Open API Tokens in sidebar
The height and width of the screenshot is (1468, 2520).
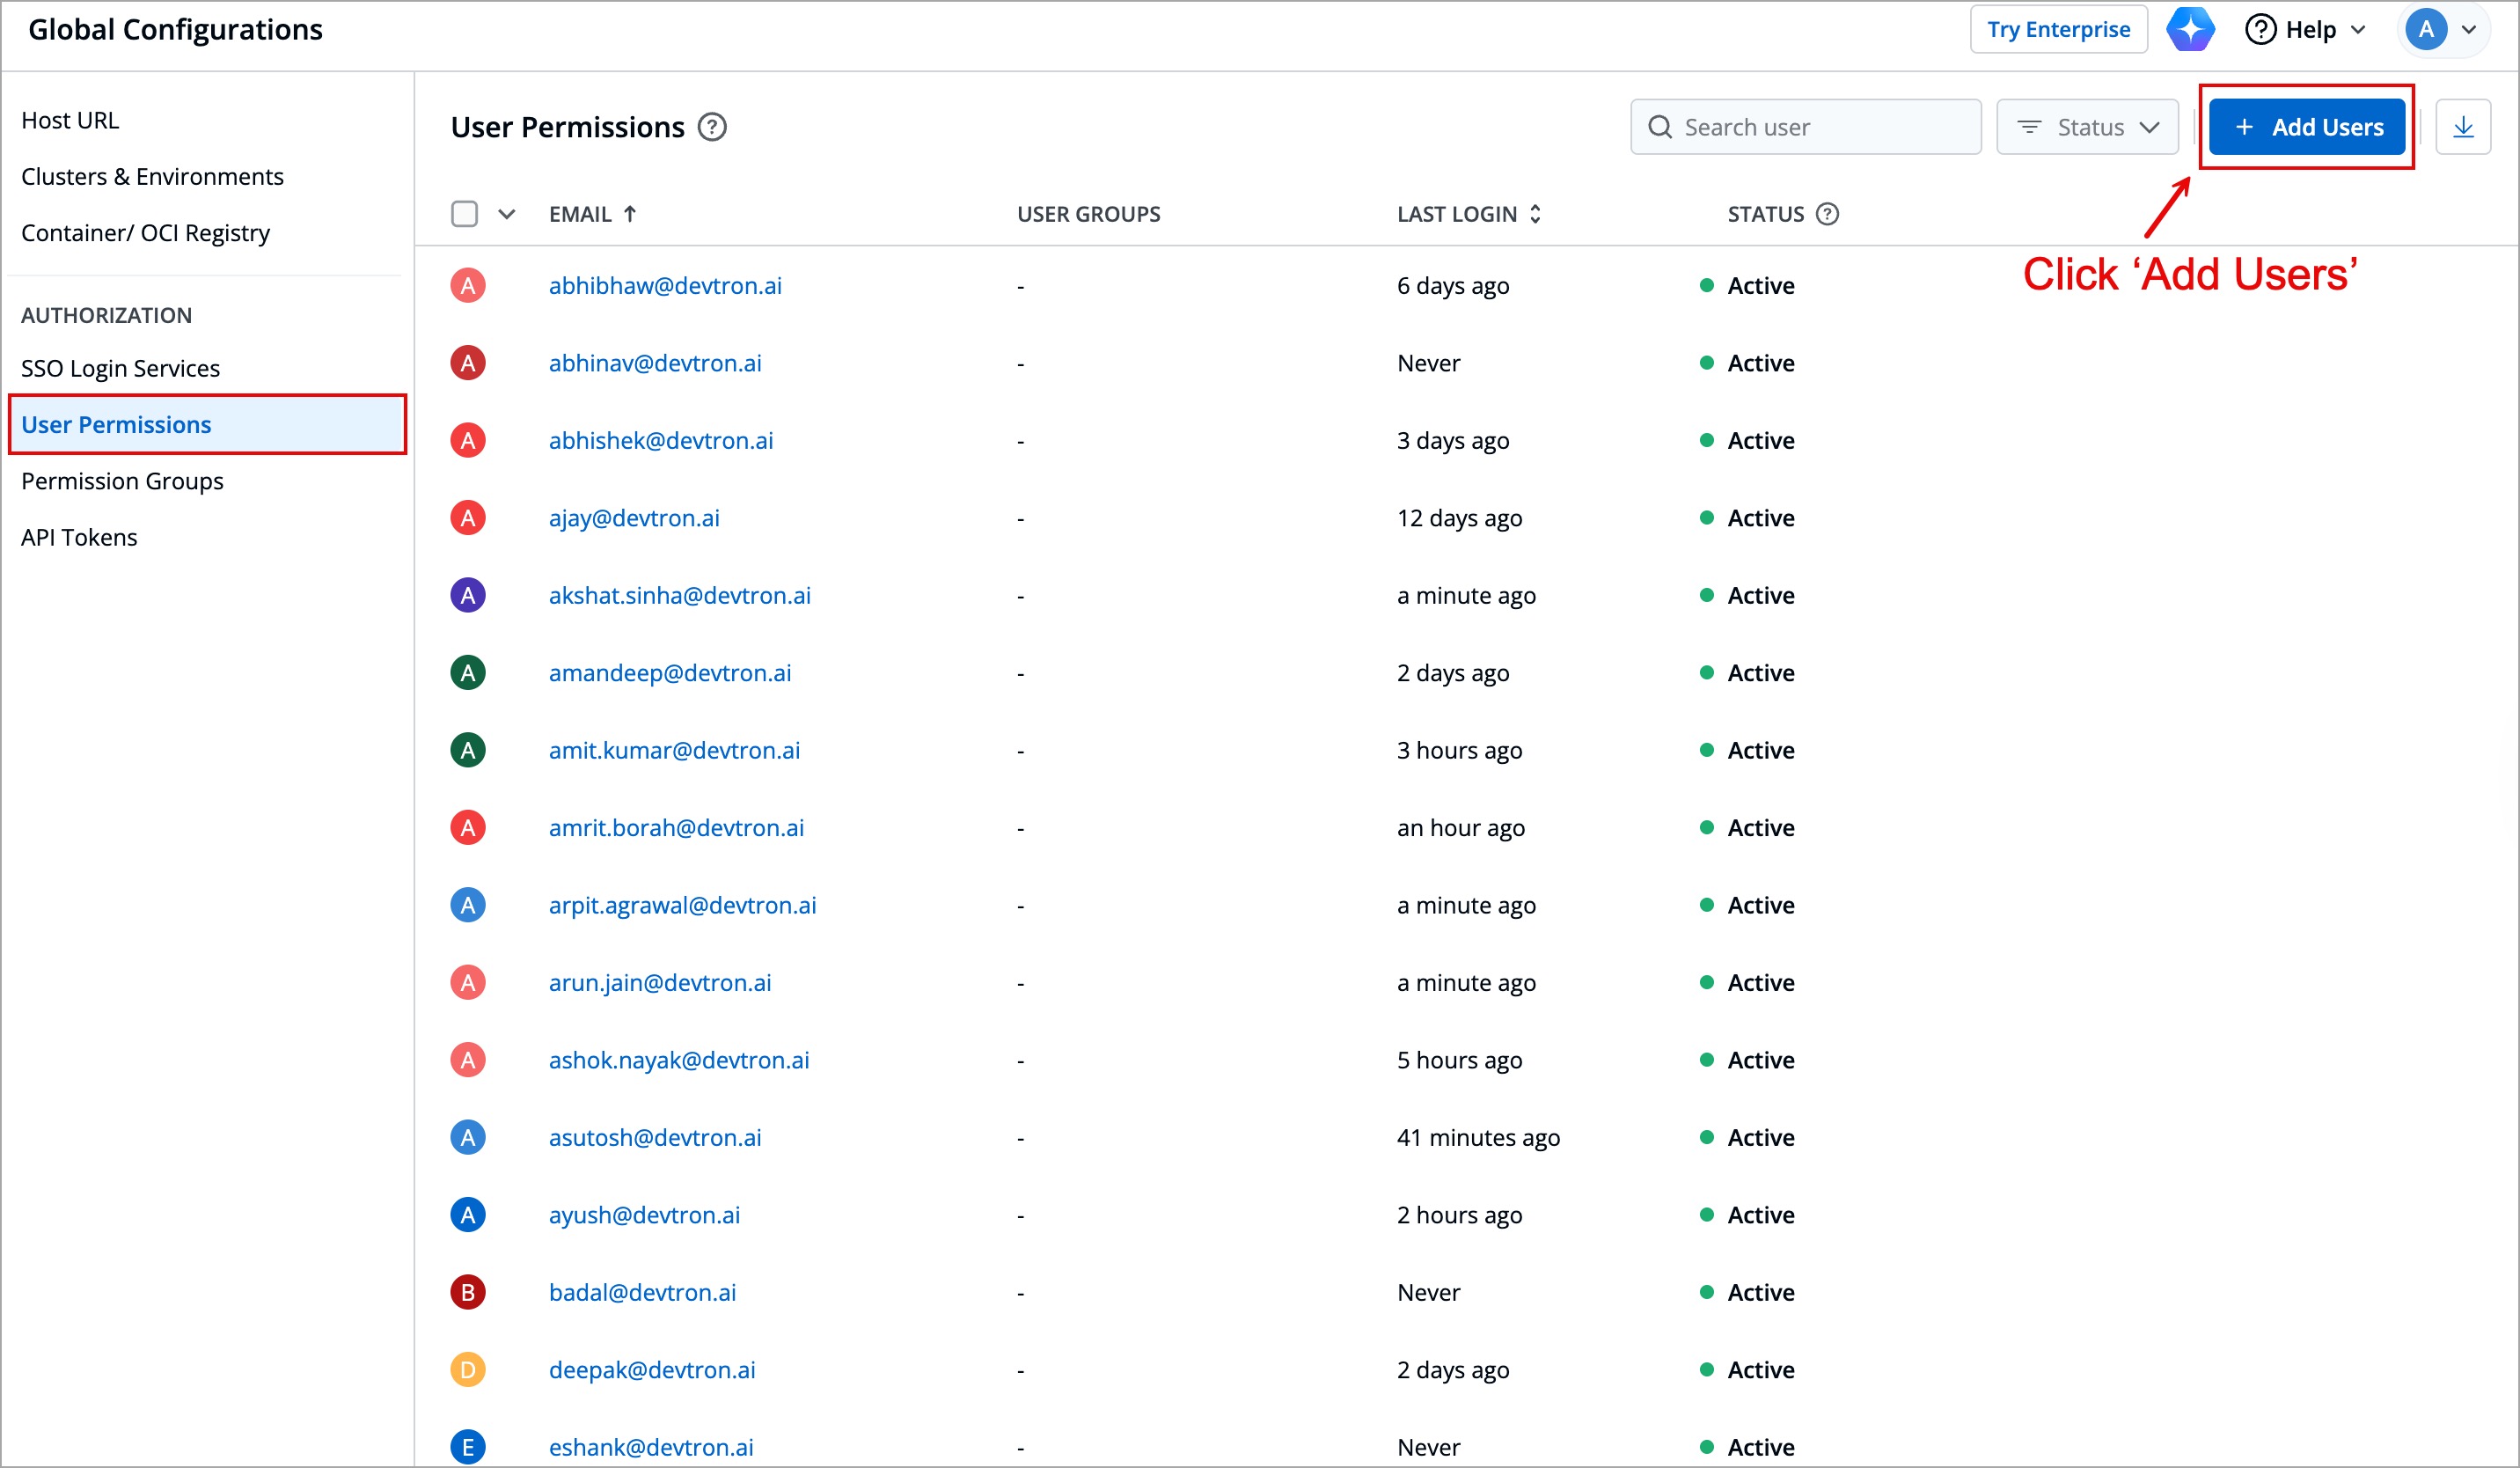pyautogui.click(x=79, y=537)
